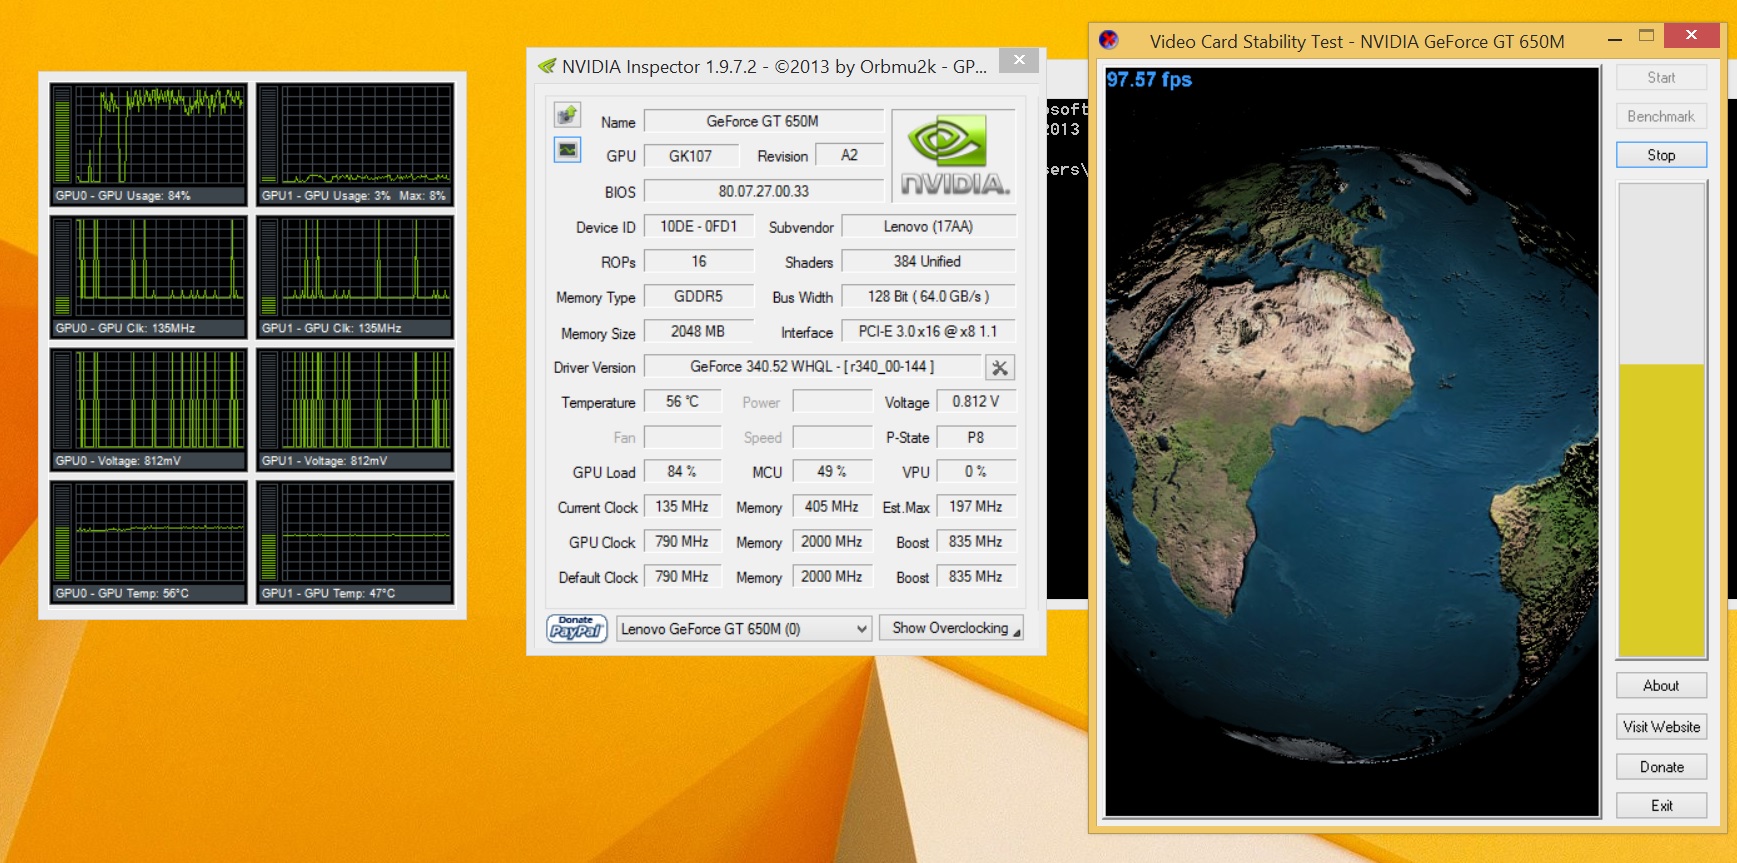
Task: Click the GPU1 GPU Temp graph
Action: pyautogui.click(x=355, y=543)
